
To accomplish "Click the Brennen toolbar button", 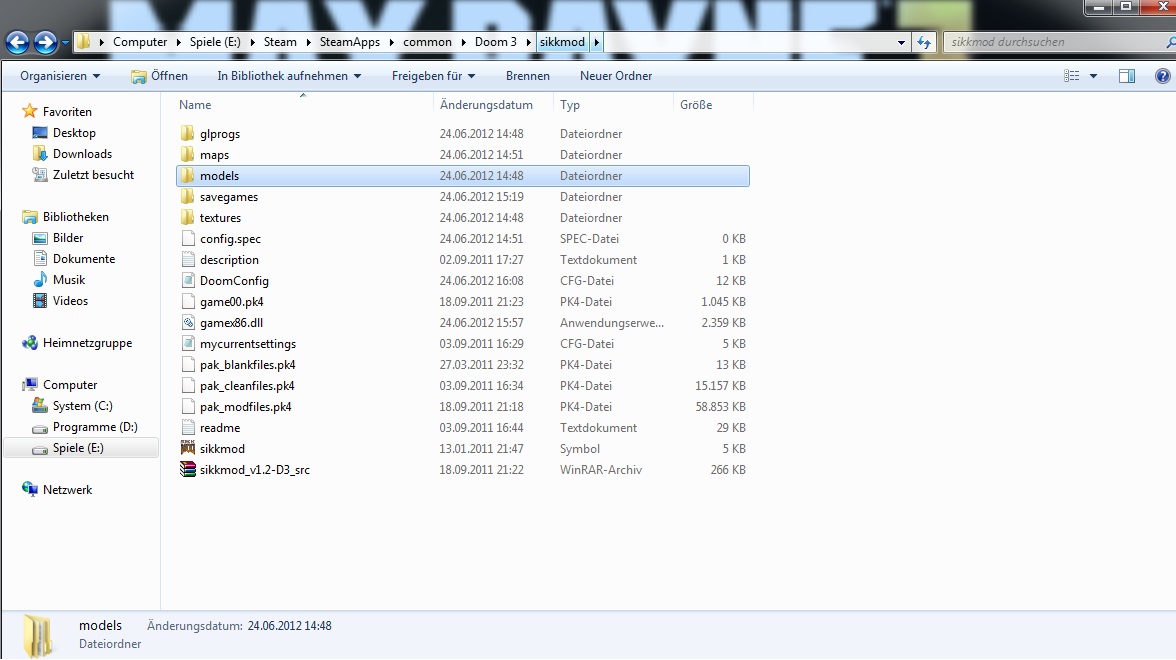I will pos(527,76).
